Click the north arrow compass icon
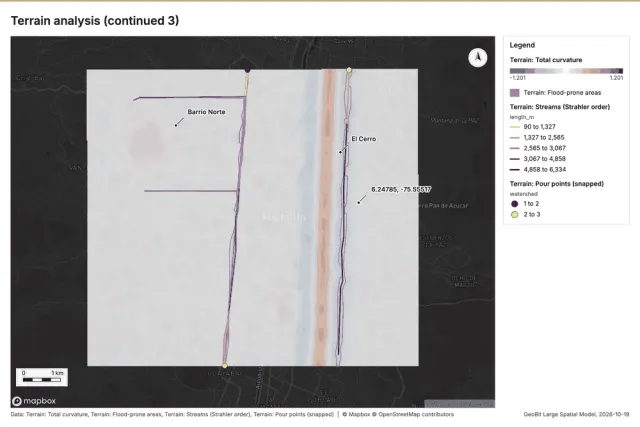640x427 pixels. [x=478, y=58]
